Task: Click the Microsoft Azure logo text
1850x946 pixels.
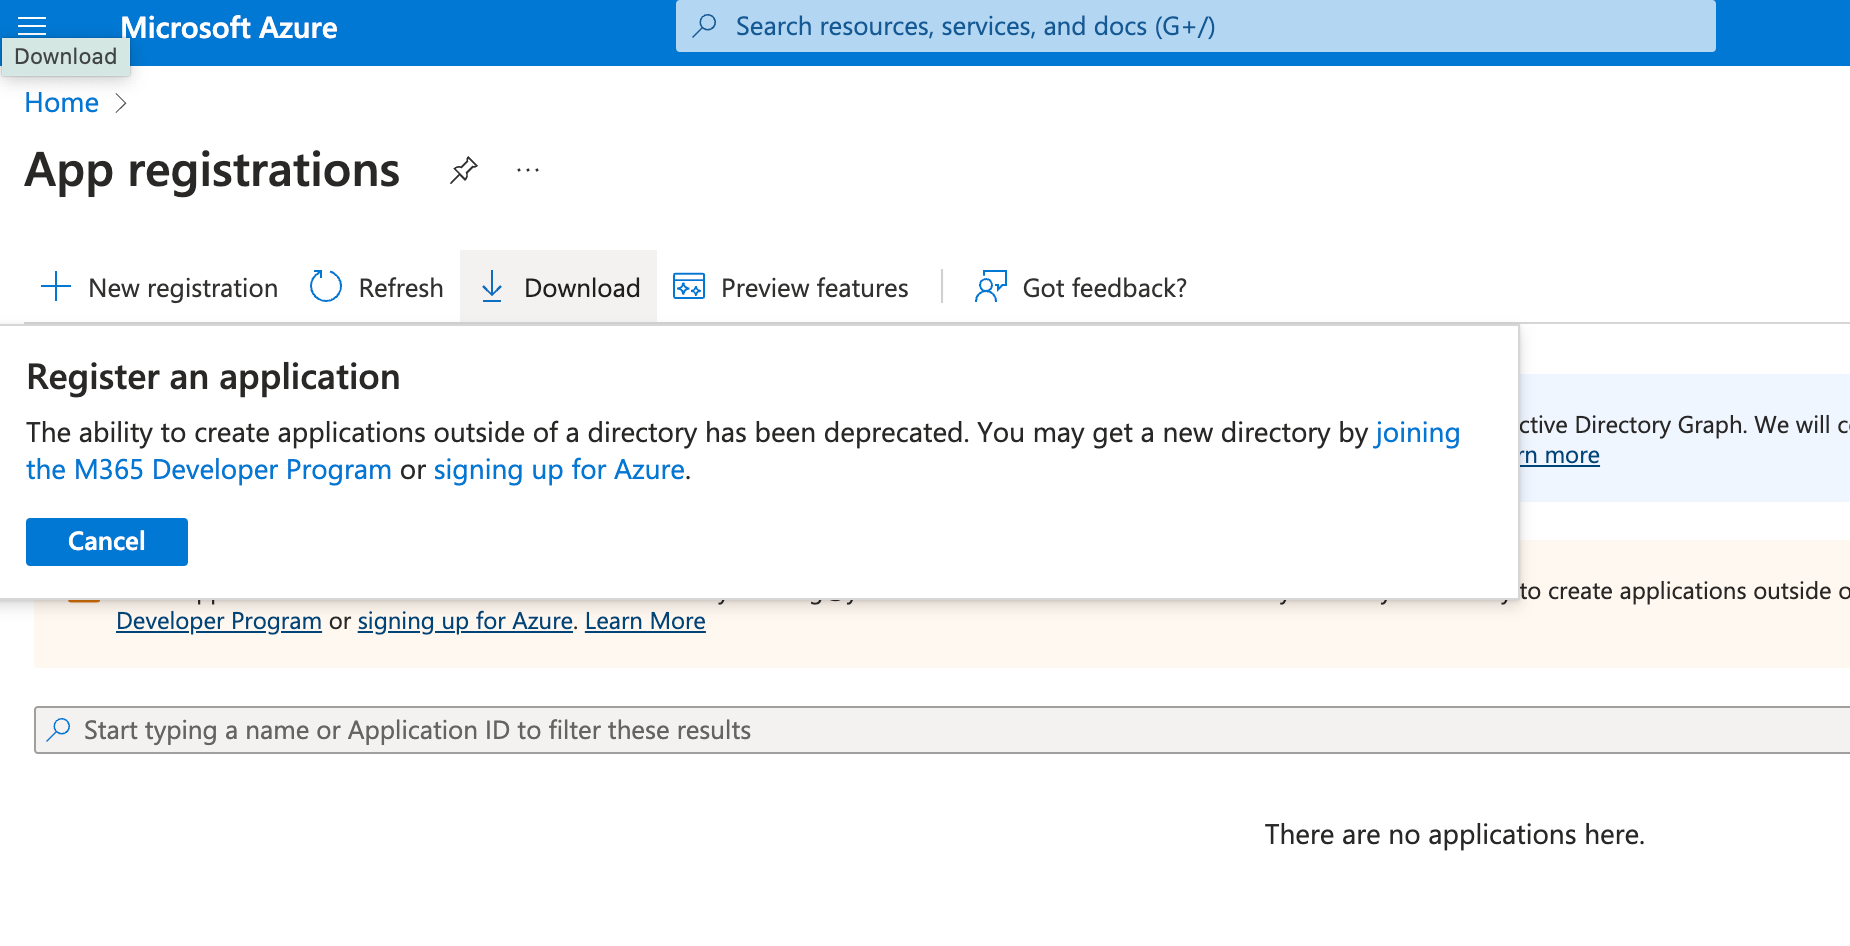Action: (x=229, y=28)
